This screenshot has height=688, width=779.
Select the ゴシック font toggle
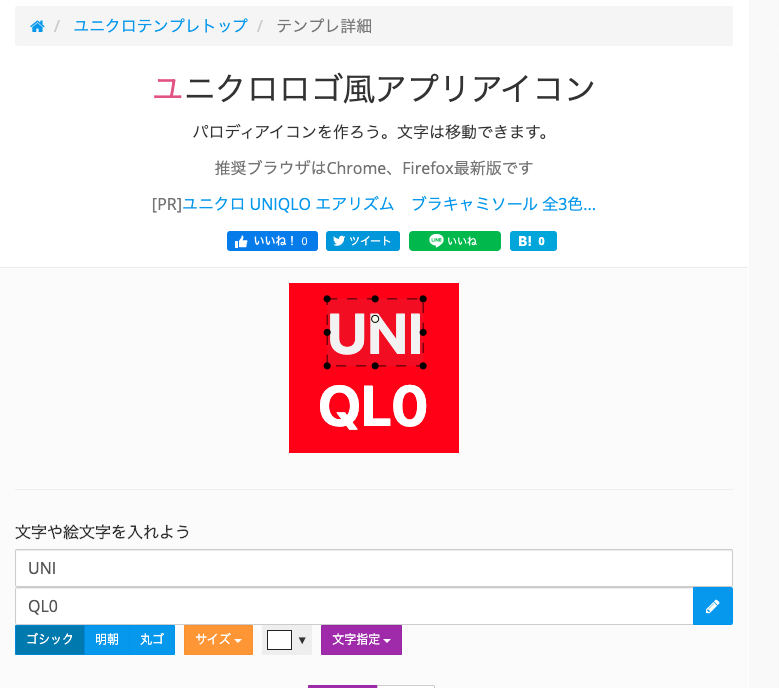pyautogui.click(x=50, y=640)
